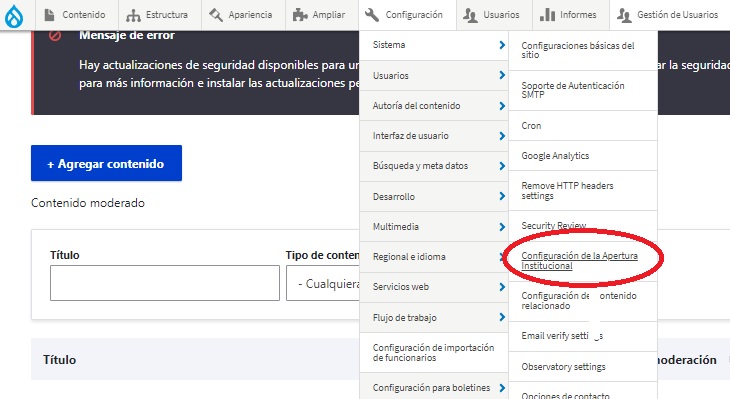Open the Observatory settings link
Viewport: 730px width, 399px height.
tap(563, 367)
